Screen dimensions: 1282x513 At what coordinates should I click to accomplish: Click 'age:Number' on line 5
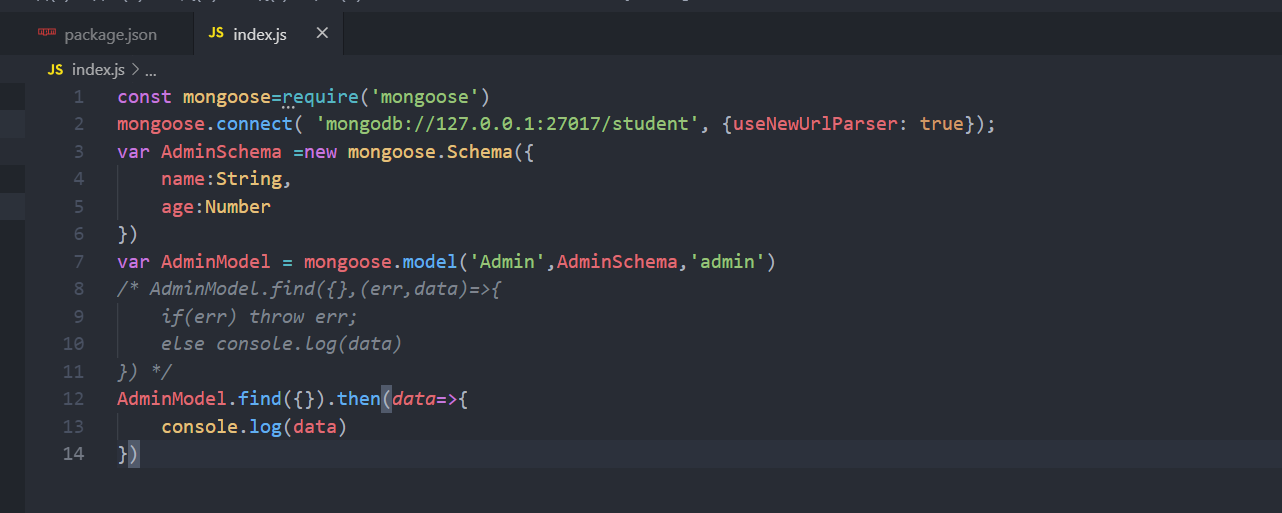pyautogui.click(x=216, y=207)
